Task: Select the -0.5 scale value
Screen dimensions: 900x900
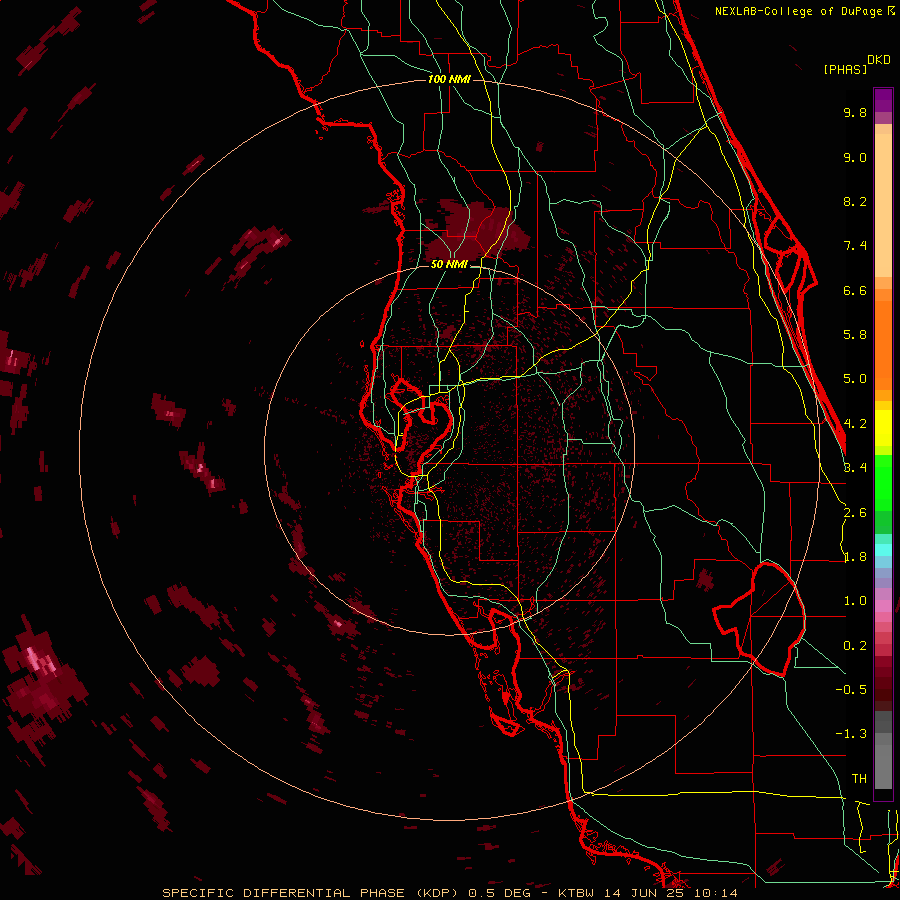Action: (851, 689)
